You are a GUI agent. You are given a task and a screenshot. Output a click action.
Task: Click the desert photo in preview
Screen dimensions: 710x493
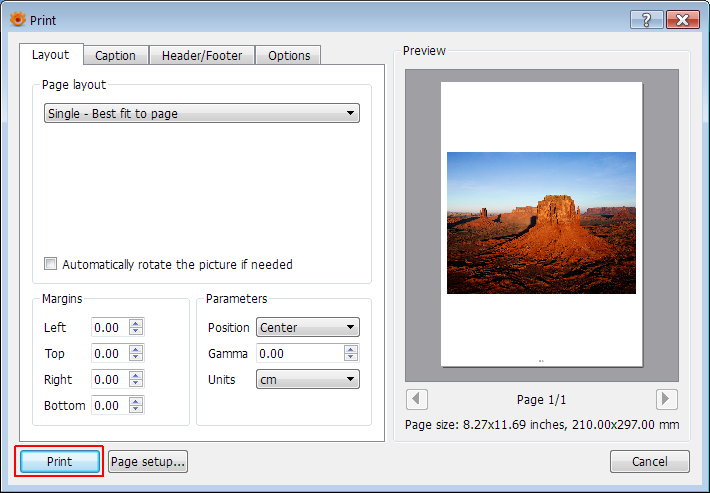[x=541, y=223]
